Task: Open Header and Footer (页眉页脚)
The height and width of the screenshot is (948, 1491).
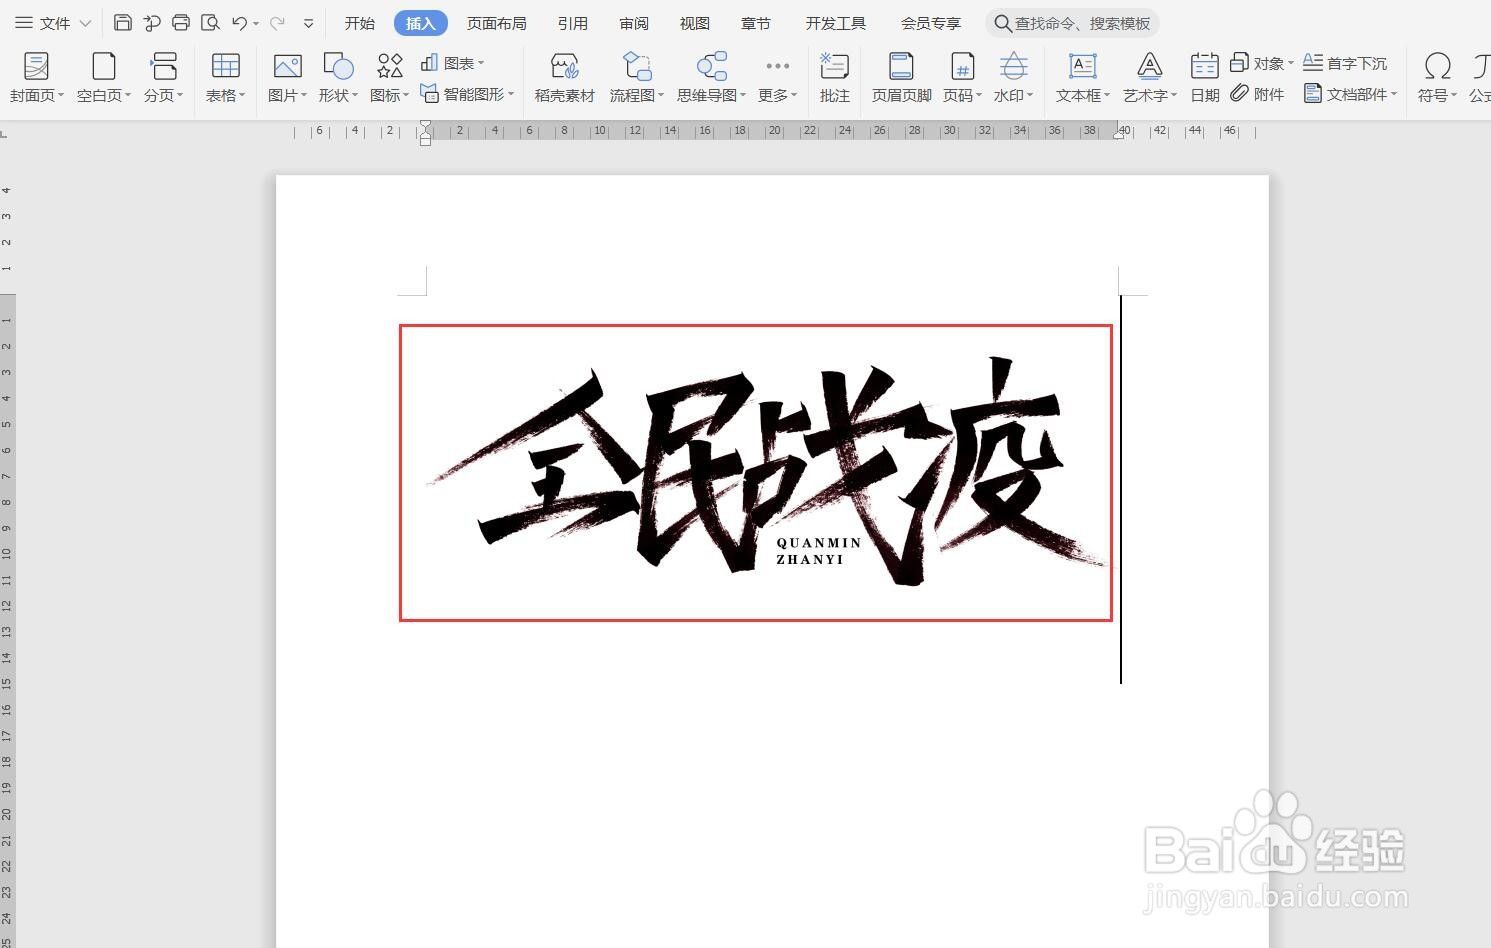Action: point(901,78)
